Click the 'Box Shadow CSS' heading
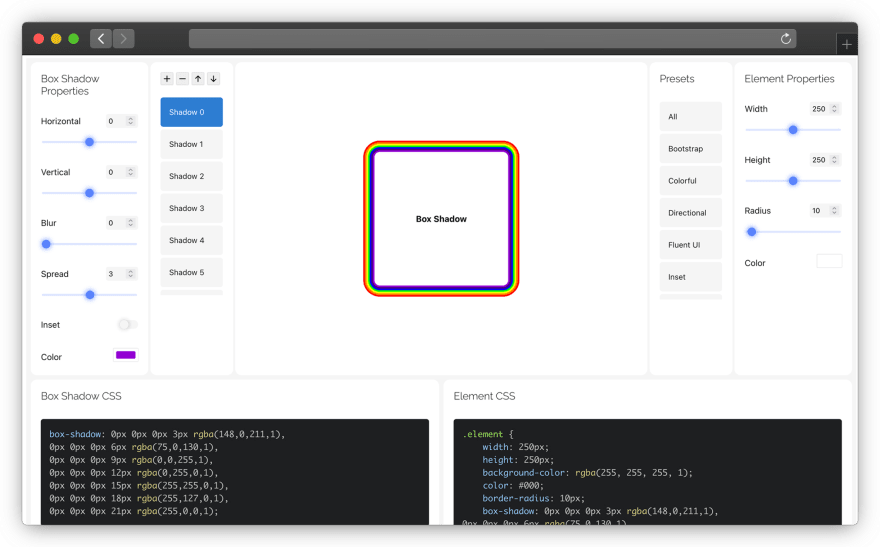This screenshot has width=880, height=547. (81, 396)
